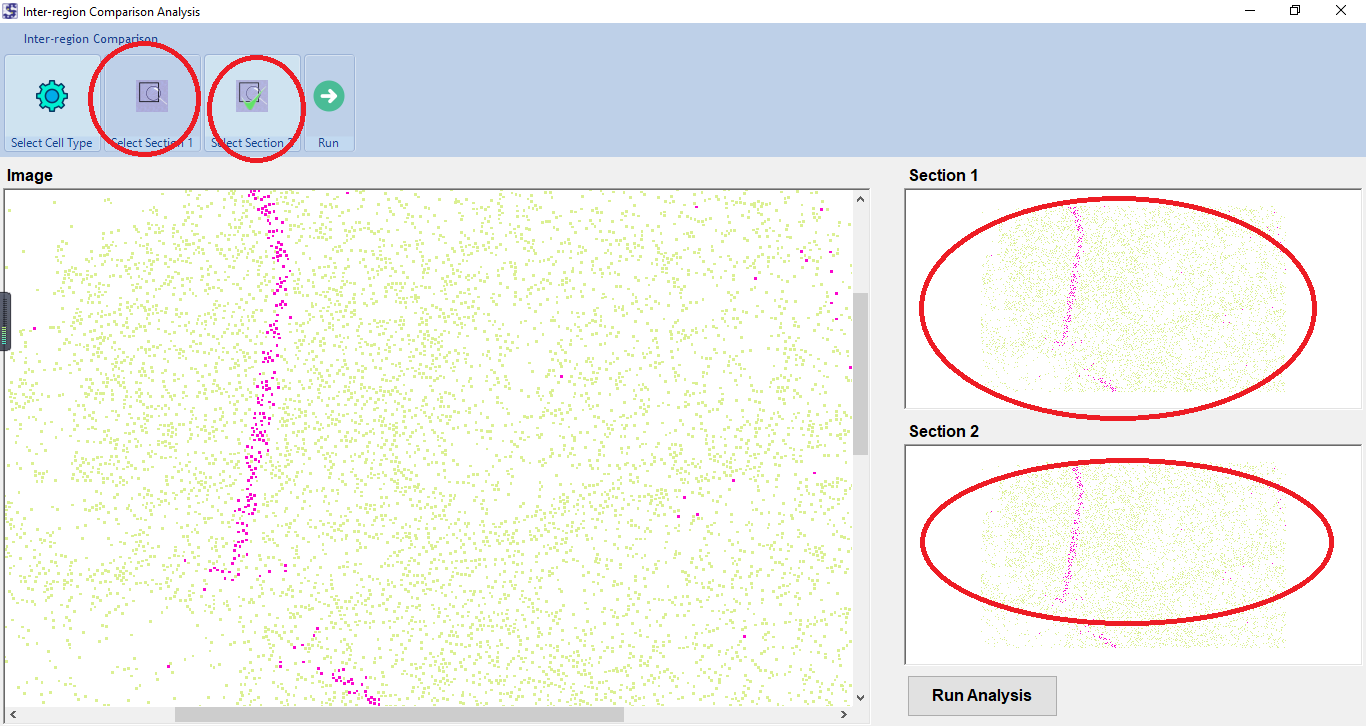Click the horizontal scrollbar left arrow

click(14, 714)
